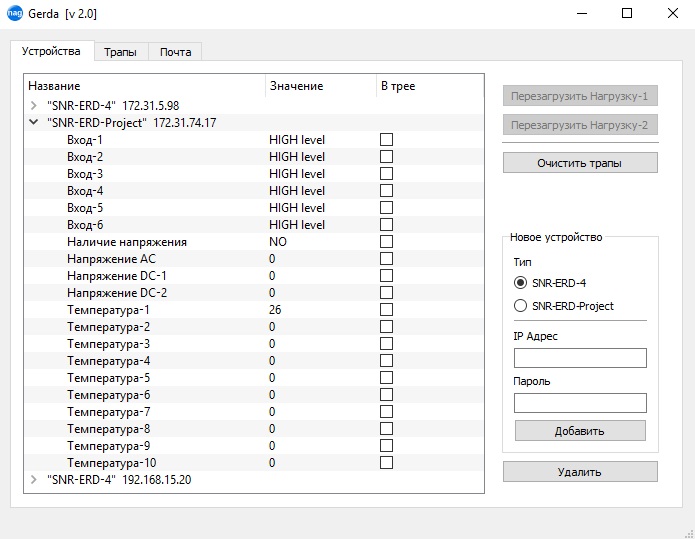Enable tray checkbox for Вход-1
The width and height of the screenshot is (695, 539).
click(x=386, y=140)
